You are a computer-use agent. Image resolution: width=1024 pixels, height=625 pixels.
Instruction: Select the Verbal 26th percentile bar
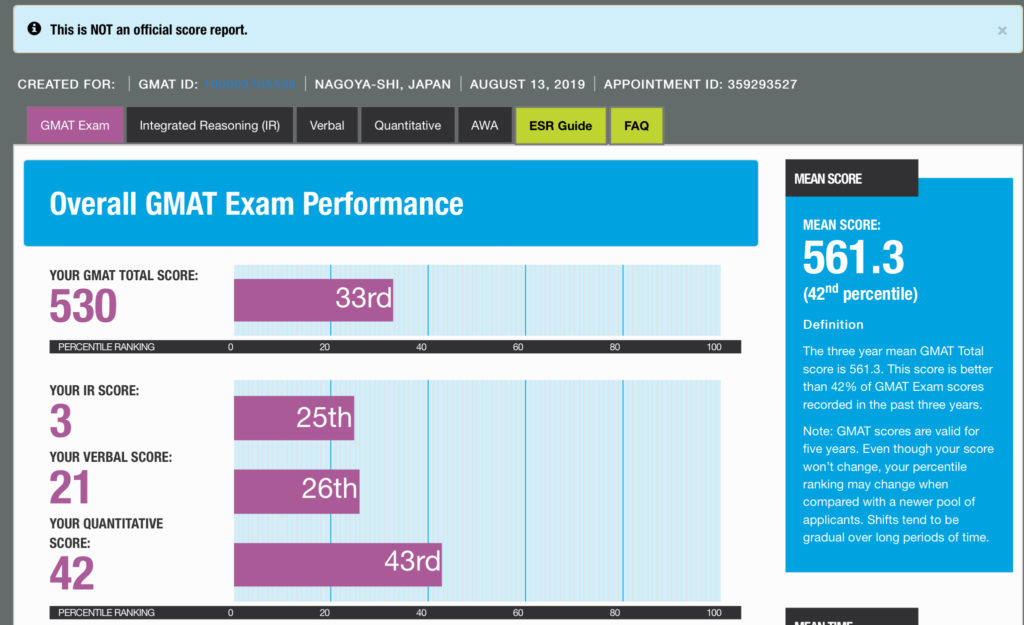(298, 490)
